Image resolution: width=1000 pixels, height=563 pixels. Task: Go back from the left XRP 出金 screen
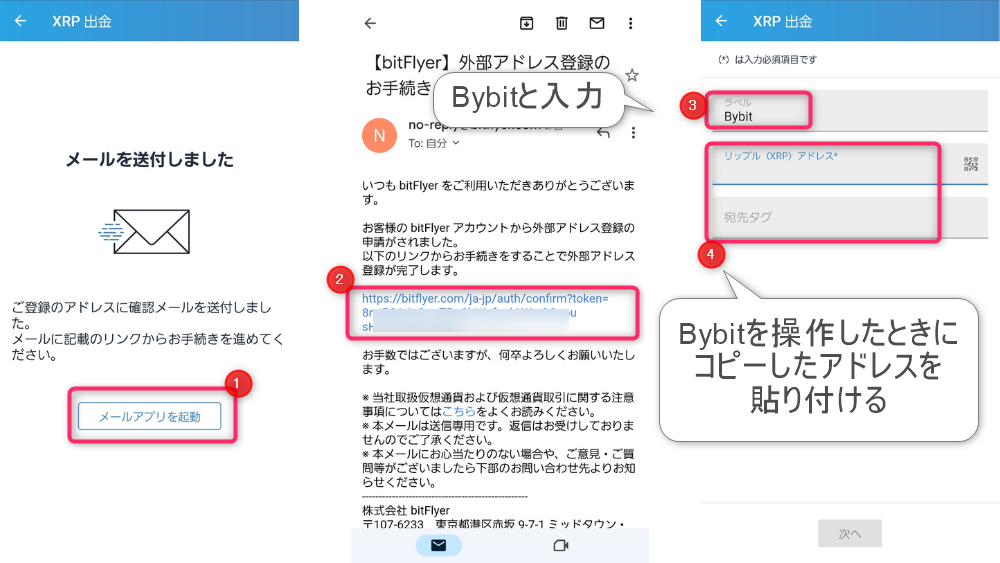point(20,21)
